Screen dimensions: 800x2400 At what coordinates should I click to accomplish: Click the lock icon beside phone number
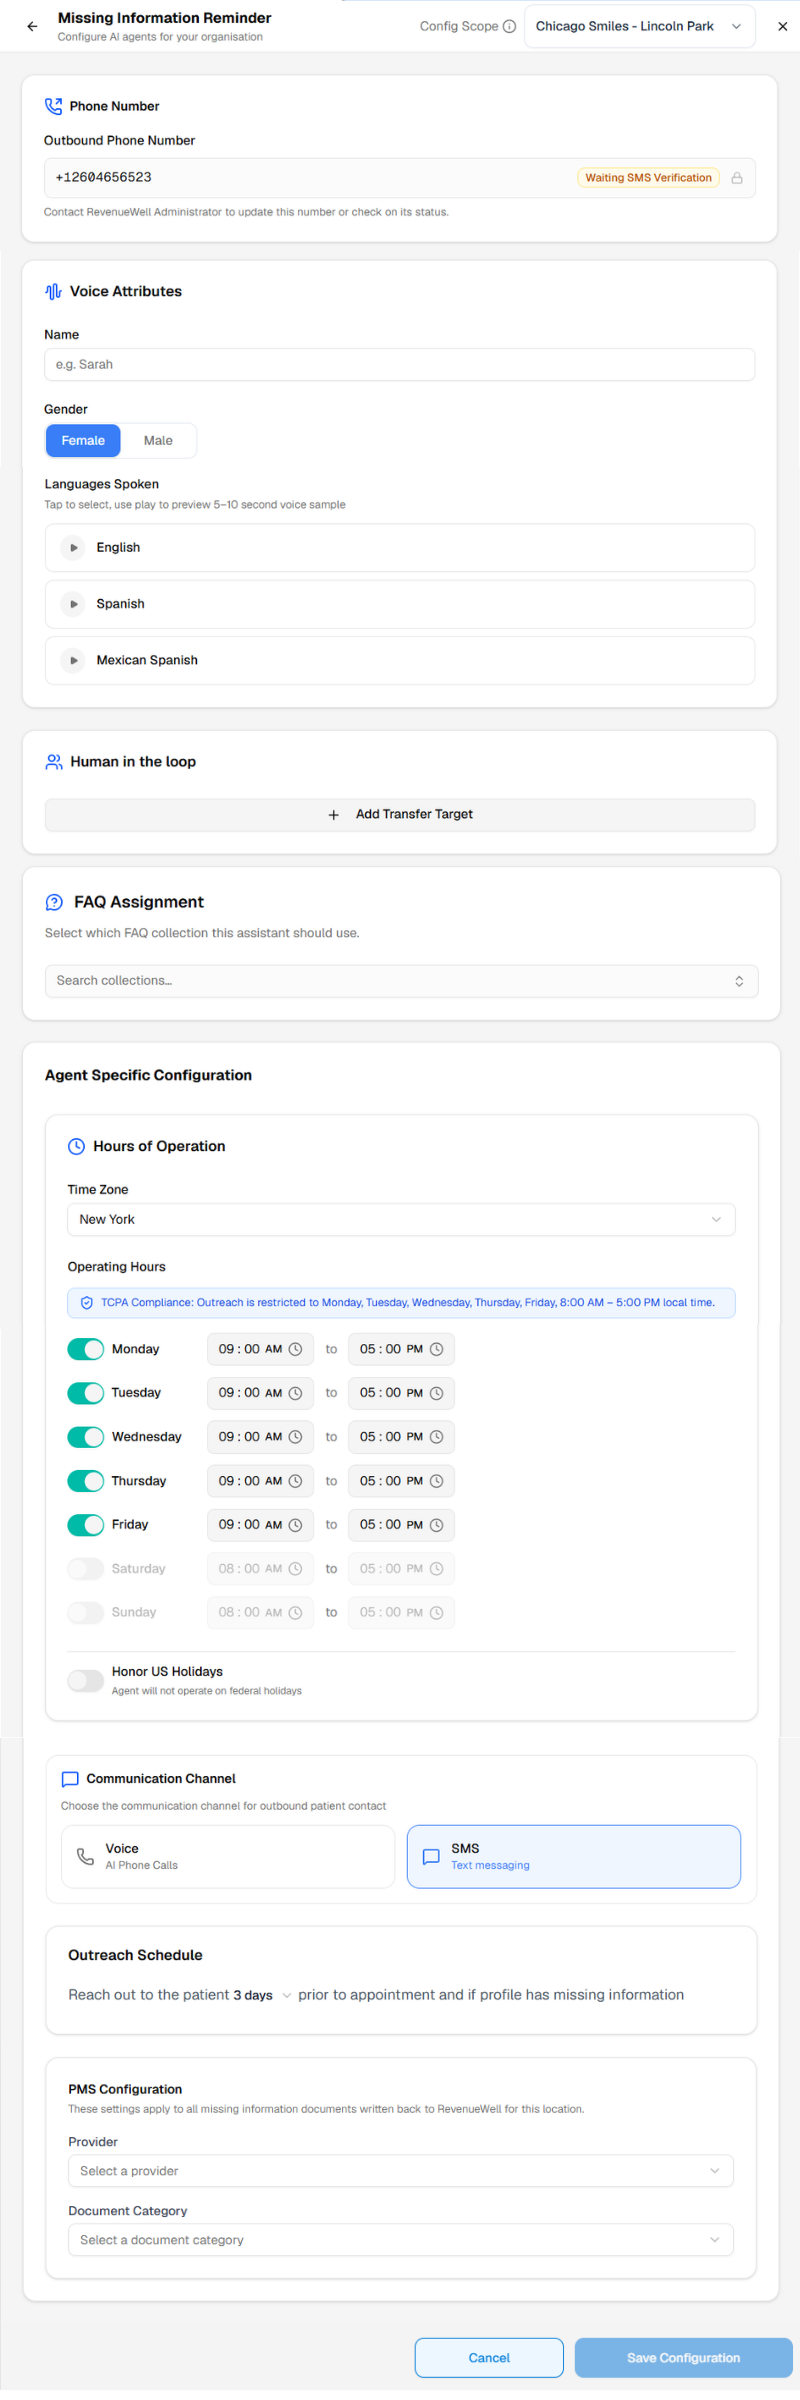click(737, 178)
